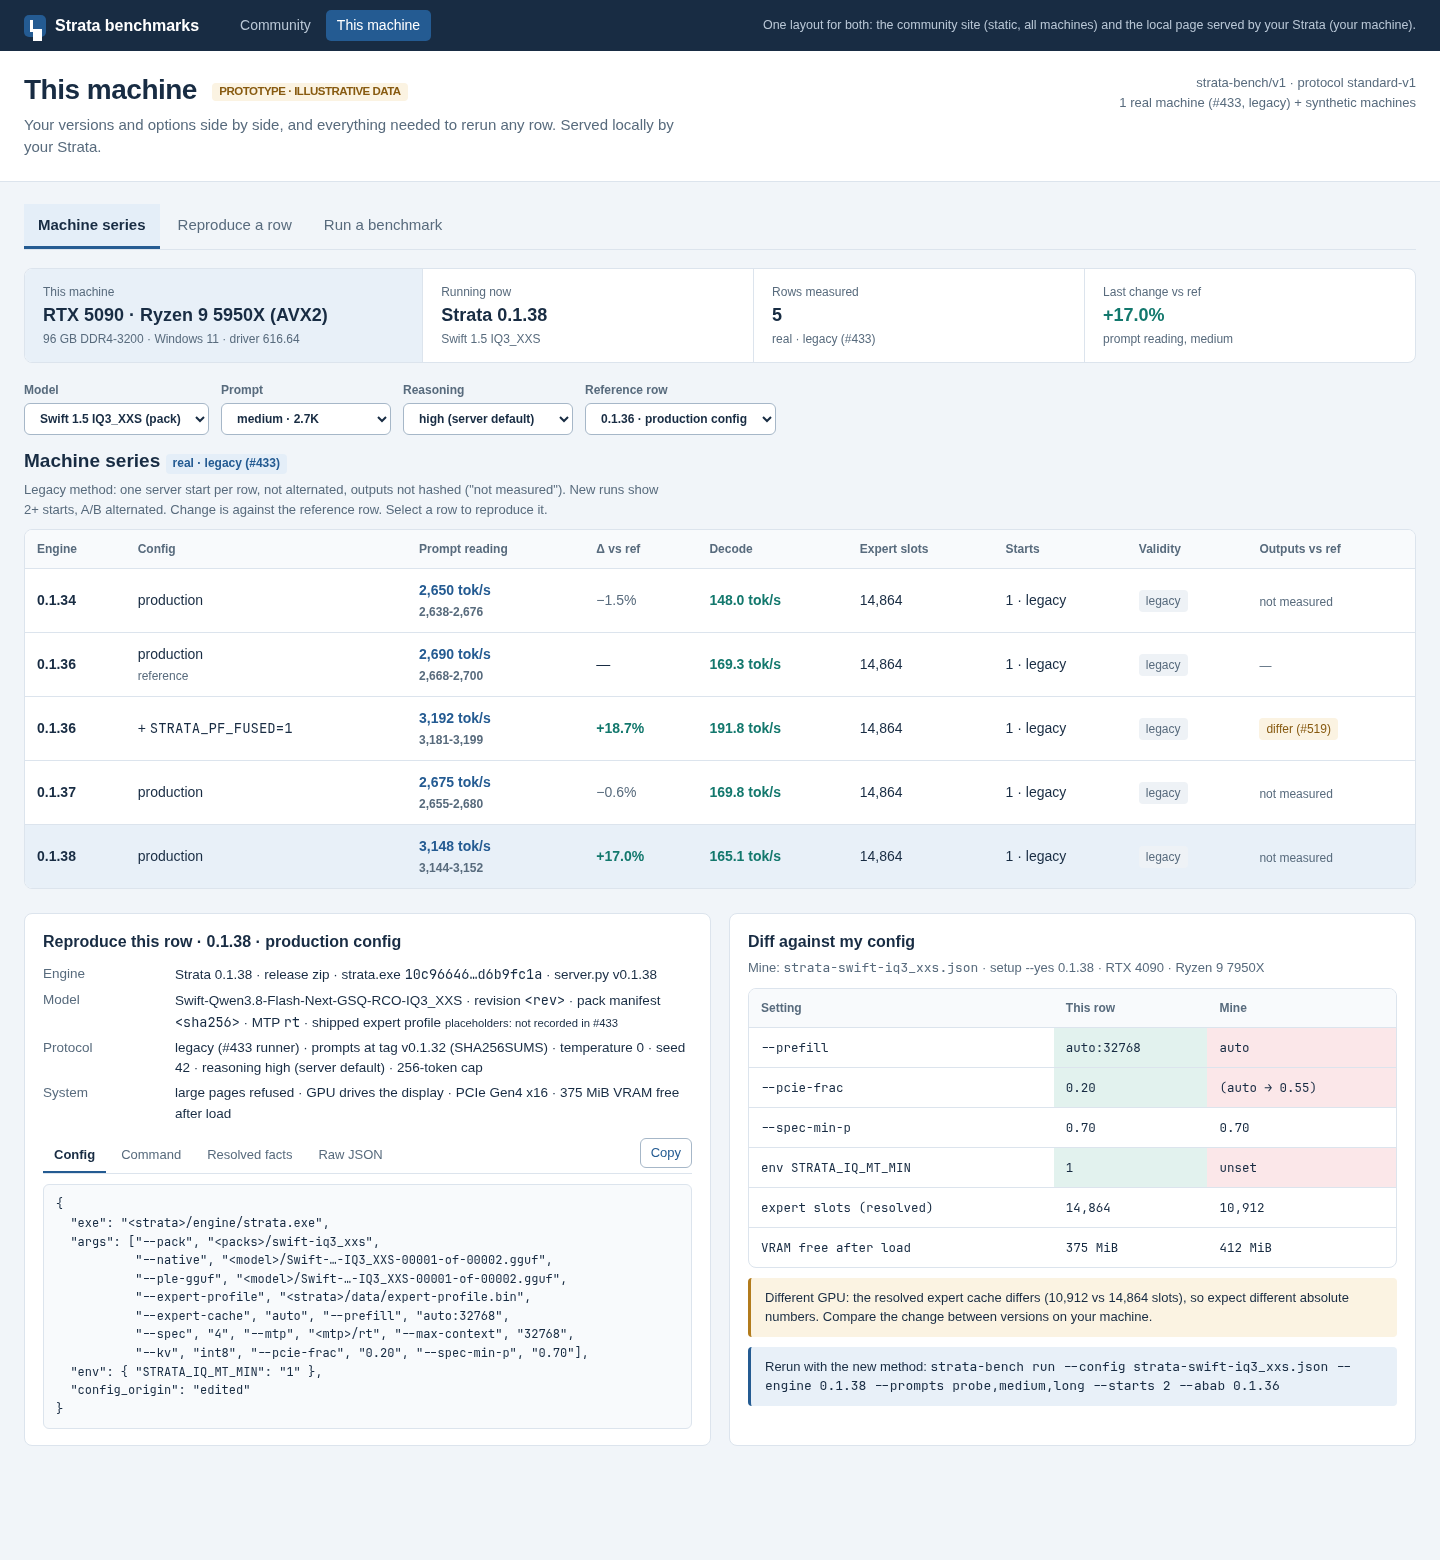Open the Community nav tab
The width and height of the screenshot is (1440, 1560).
pos(275,25)
